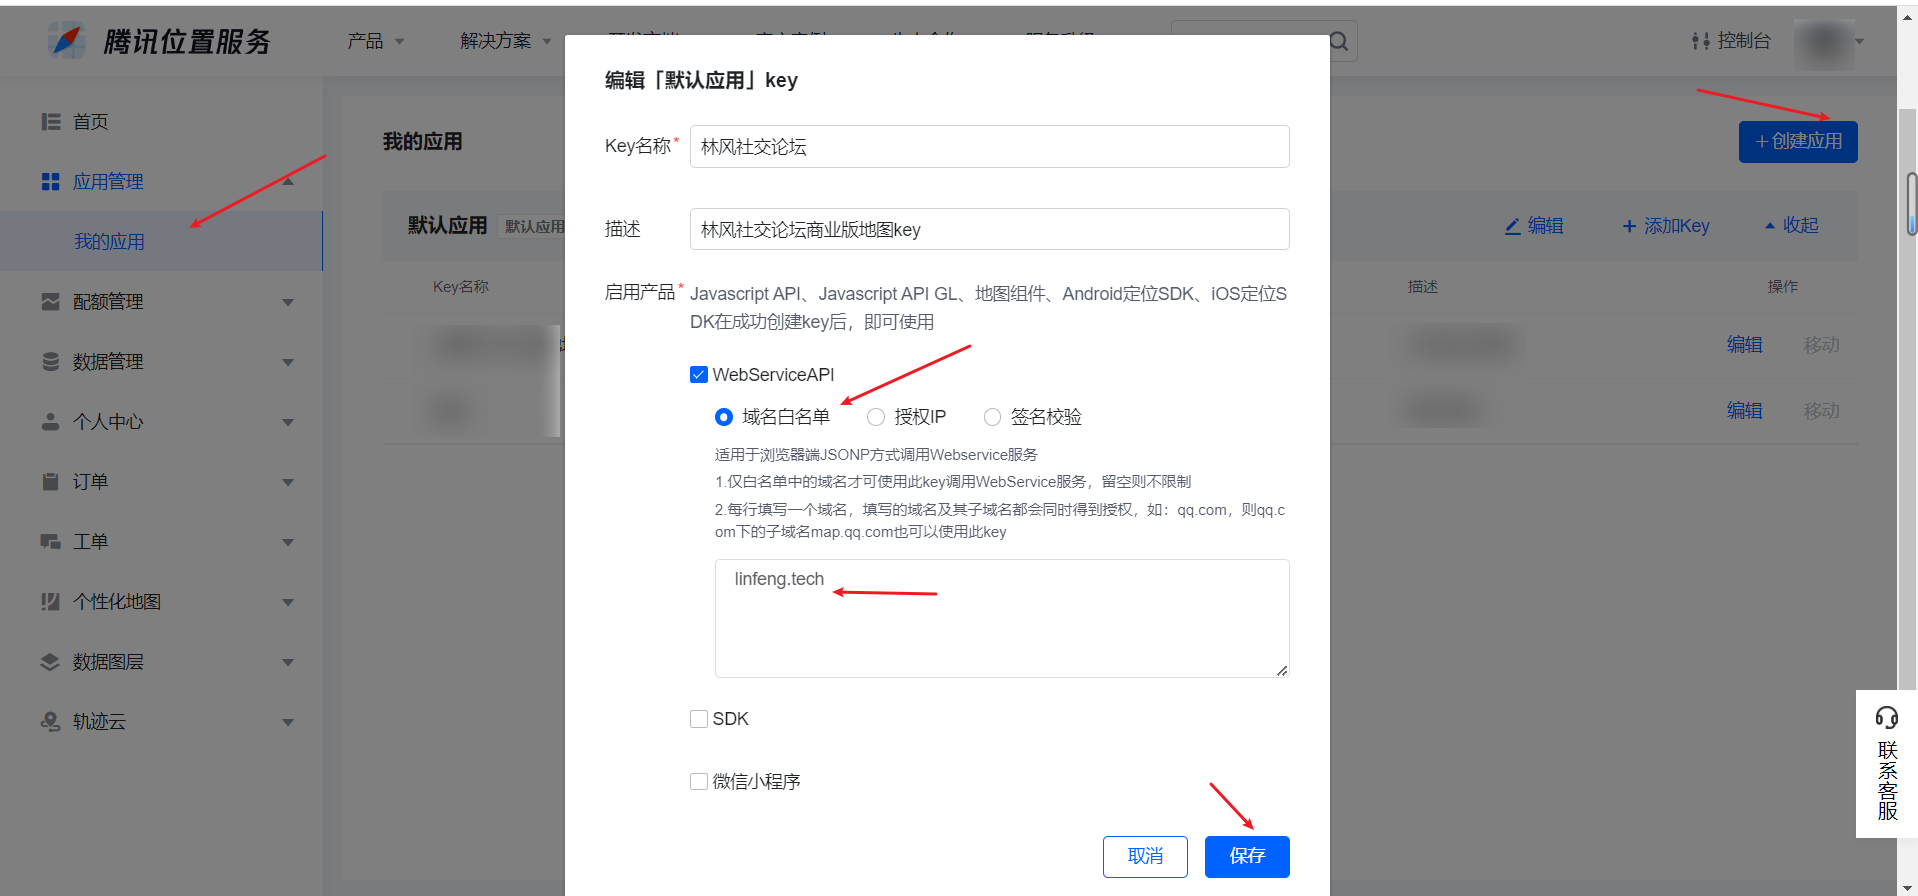Open 联系客服 headset support icon
The width and height of the screenshot is (1918, 896).
tap(1887, 717)
